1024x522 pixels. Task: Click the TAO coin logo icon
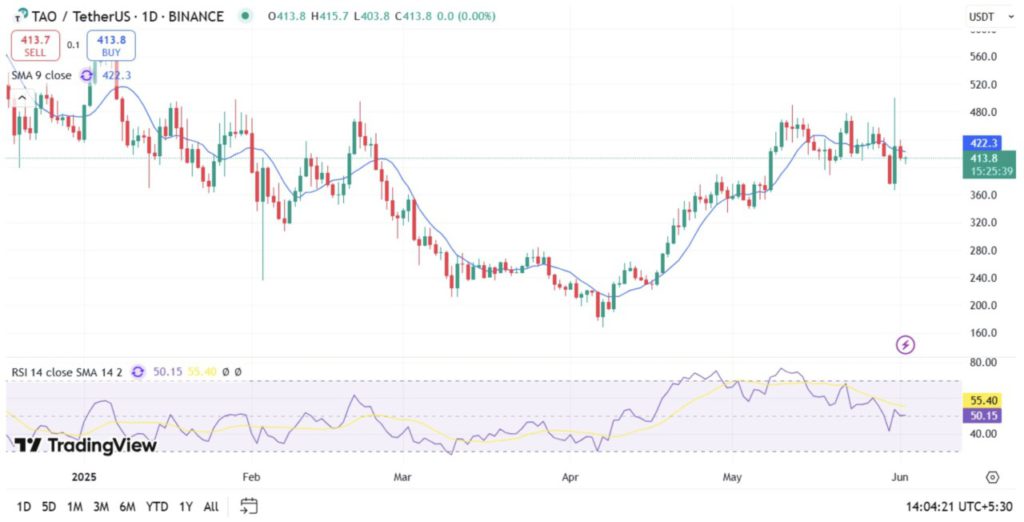coord(12,17)
